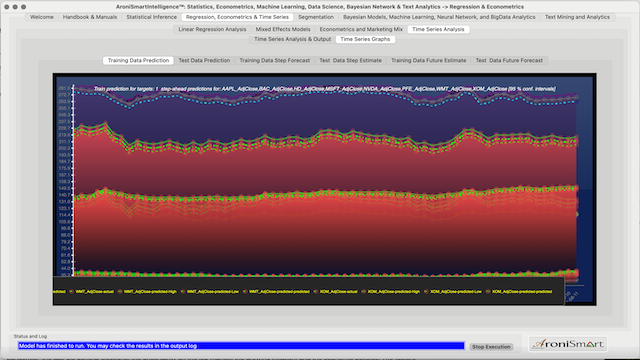Click the status log message field
The image size is (640, 360).
[241, 346]
